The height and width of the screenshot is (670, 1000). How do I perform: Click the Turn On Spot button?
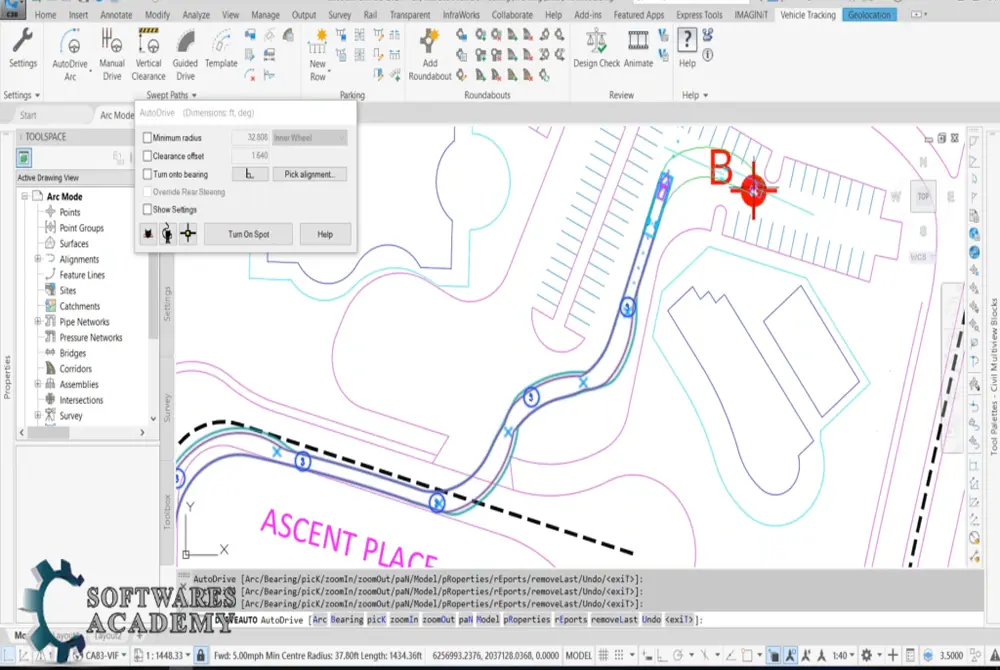248,234
